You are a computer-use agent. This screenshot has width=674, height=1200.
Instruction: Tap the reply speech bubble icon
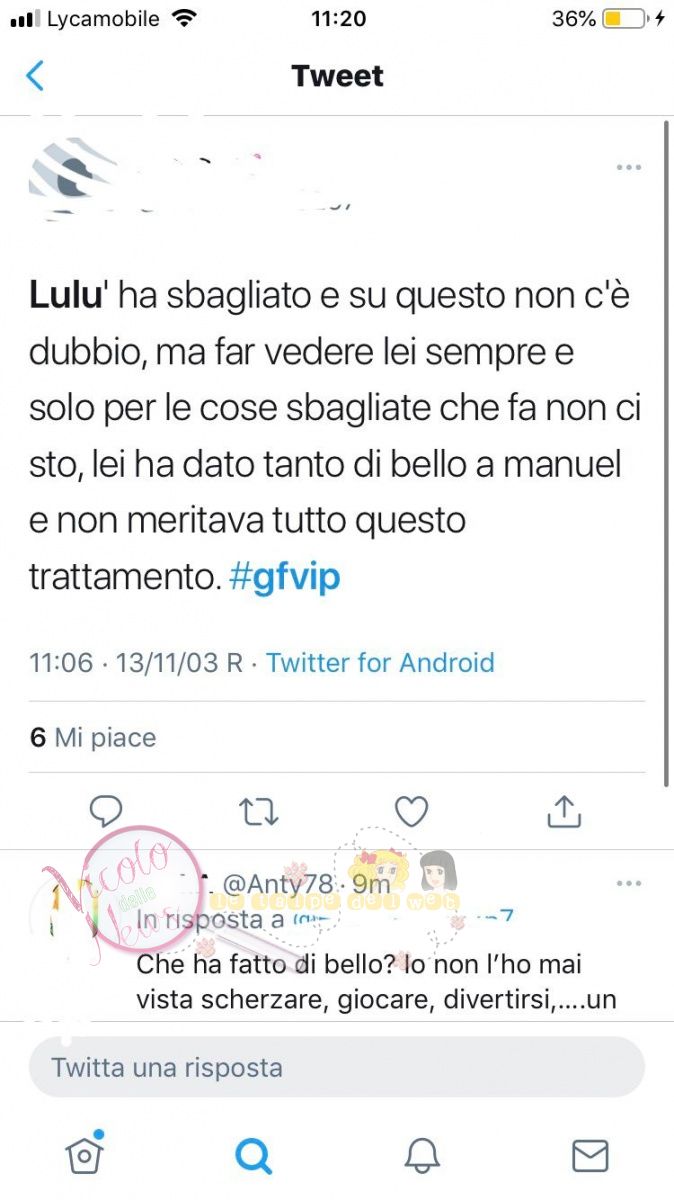[x=106, y=811]
